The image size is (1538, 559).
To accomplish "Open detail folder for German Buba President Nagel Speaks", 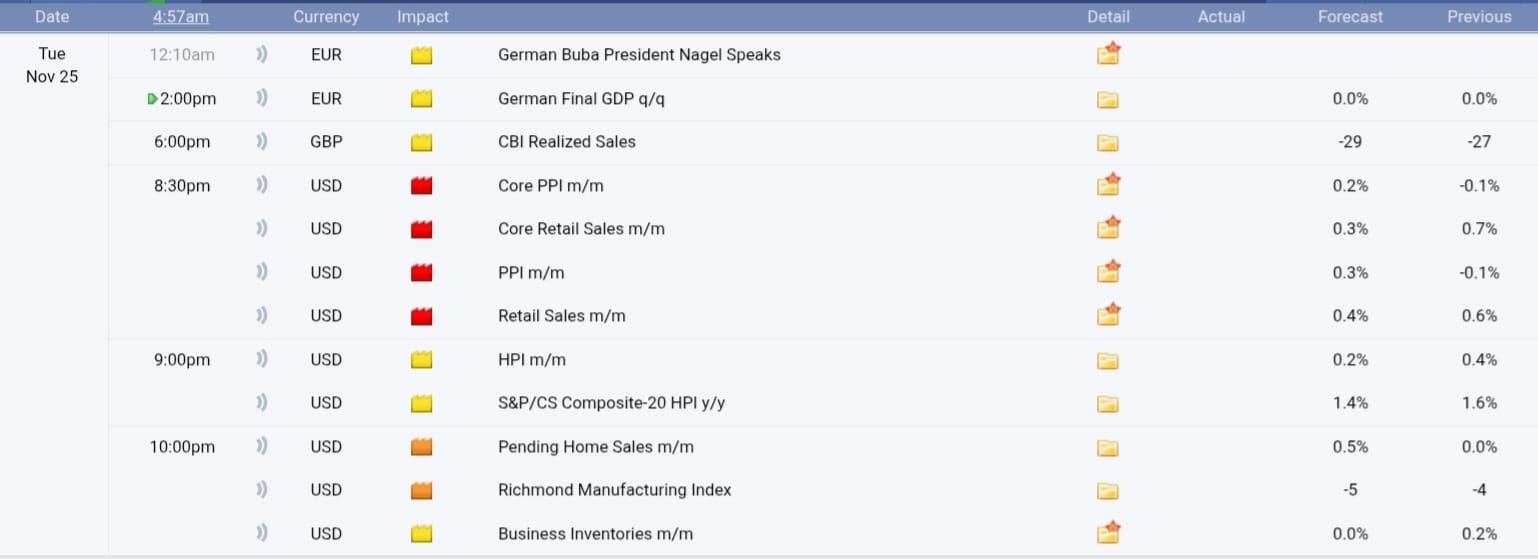I will tap(1107, 55).
